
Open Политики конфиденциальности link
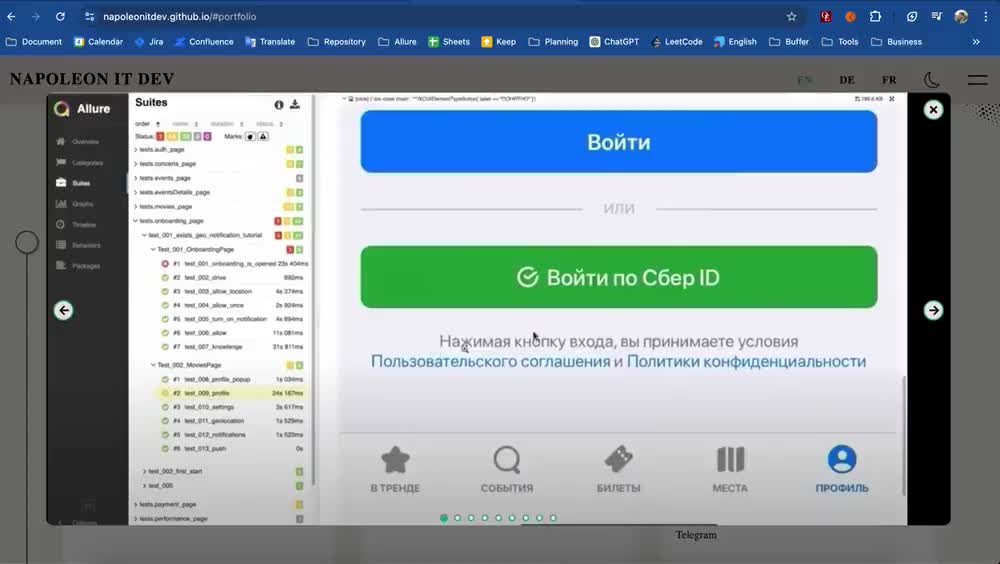click(746, 362)
